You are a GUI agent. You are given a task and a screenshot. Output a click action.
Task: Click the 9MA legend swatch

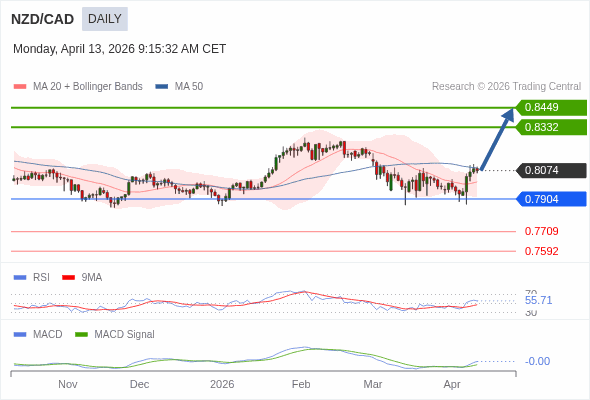[x=68, y=278]
